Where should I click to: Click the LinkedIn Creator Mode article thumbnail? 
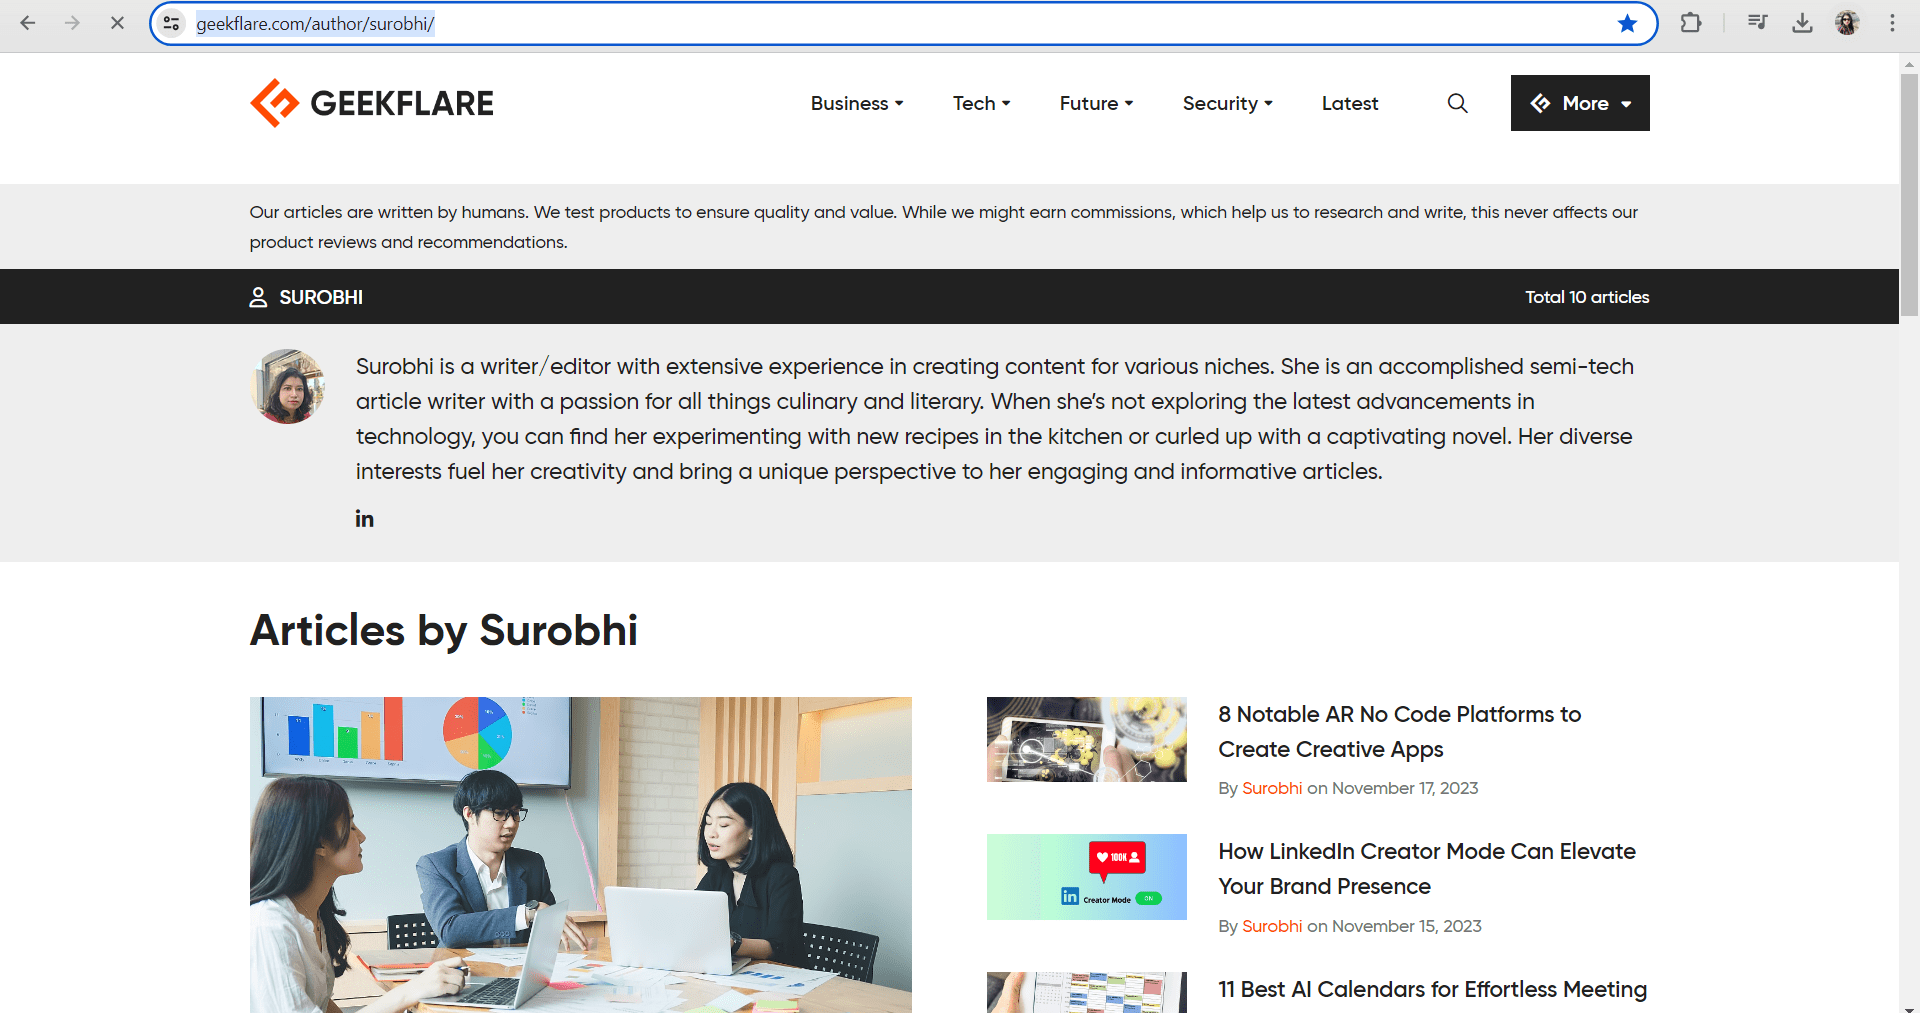1086,877
